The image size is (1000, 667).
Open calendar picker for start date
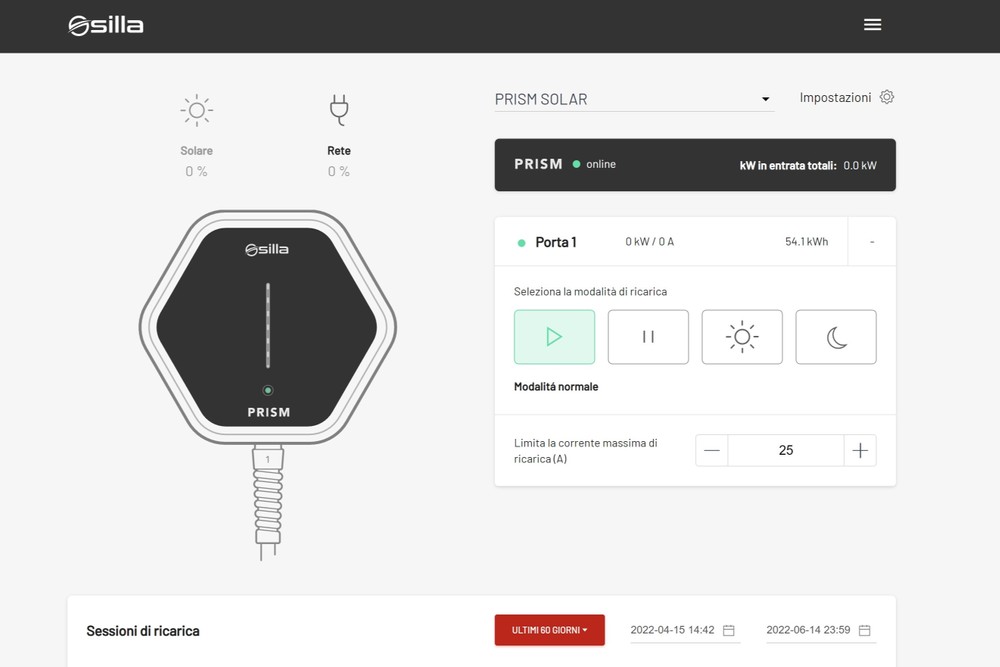pos(729,630)
